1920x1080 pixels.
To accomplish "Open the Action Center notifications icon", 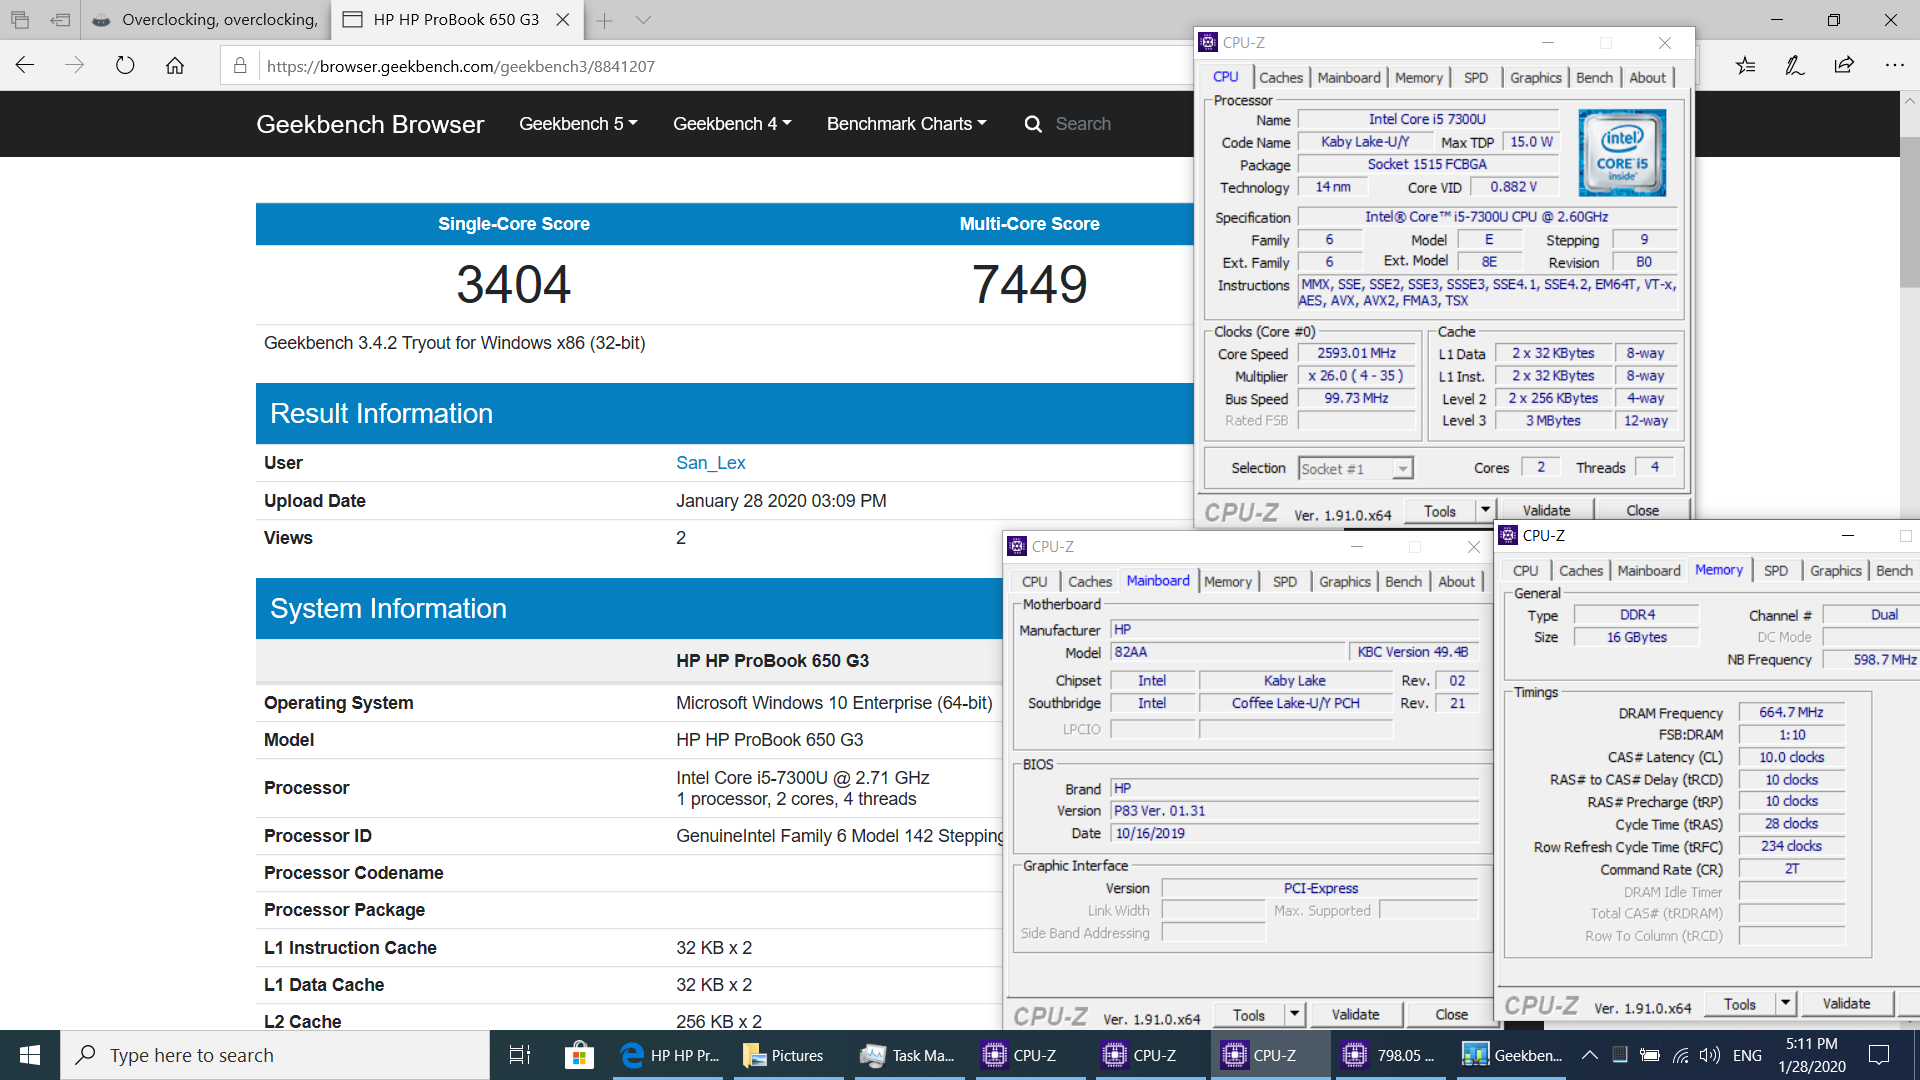I will pos(1879,1055).
